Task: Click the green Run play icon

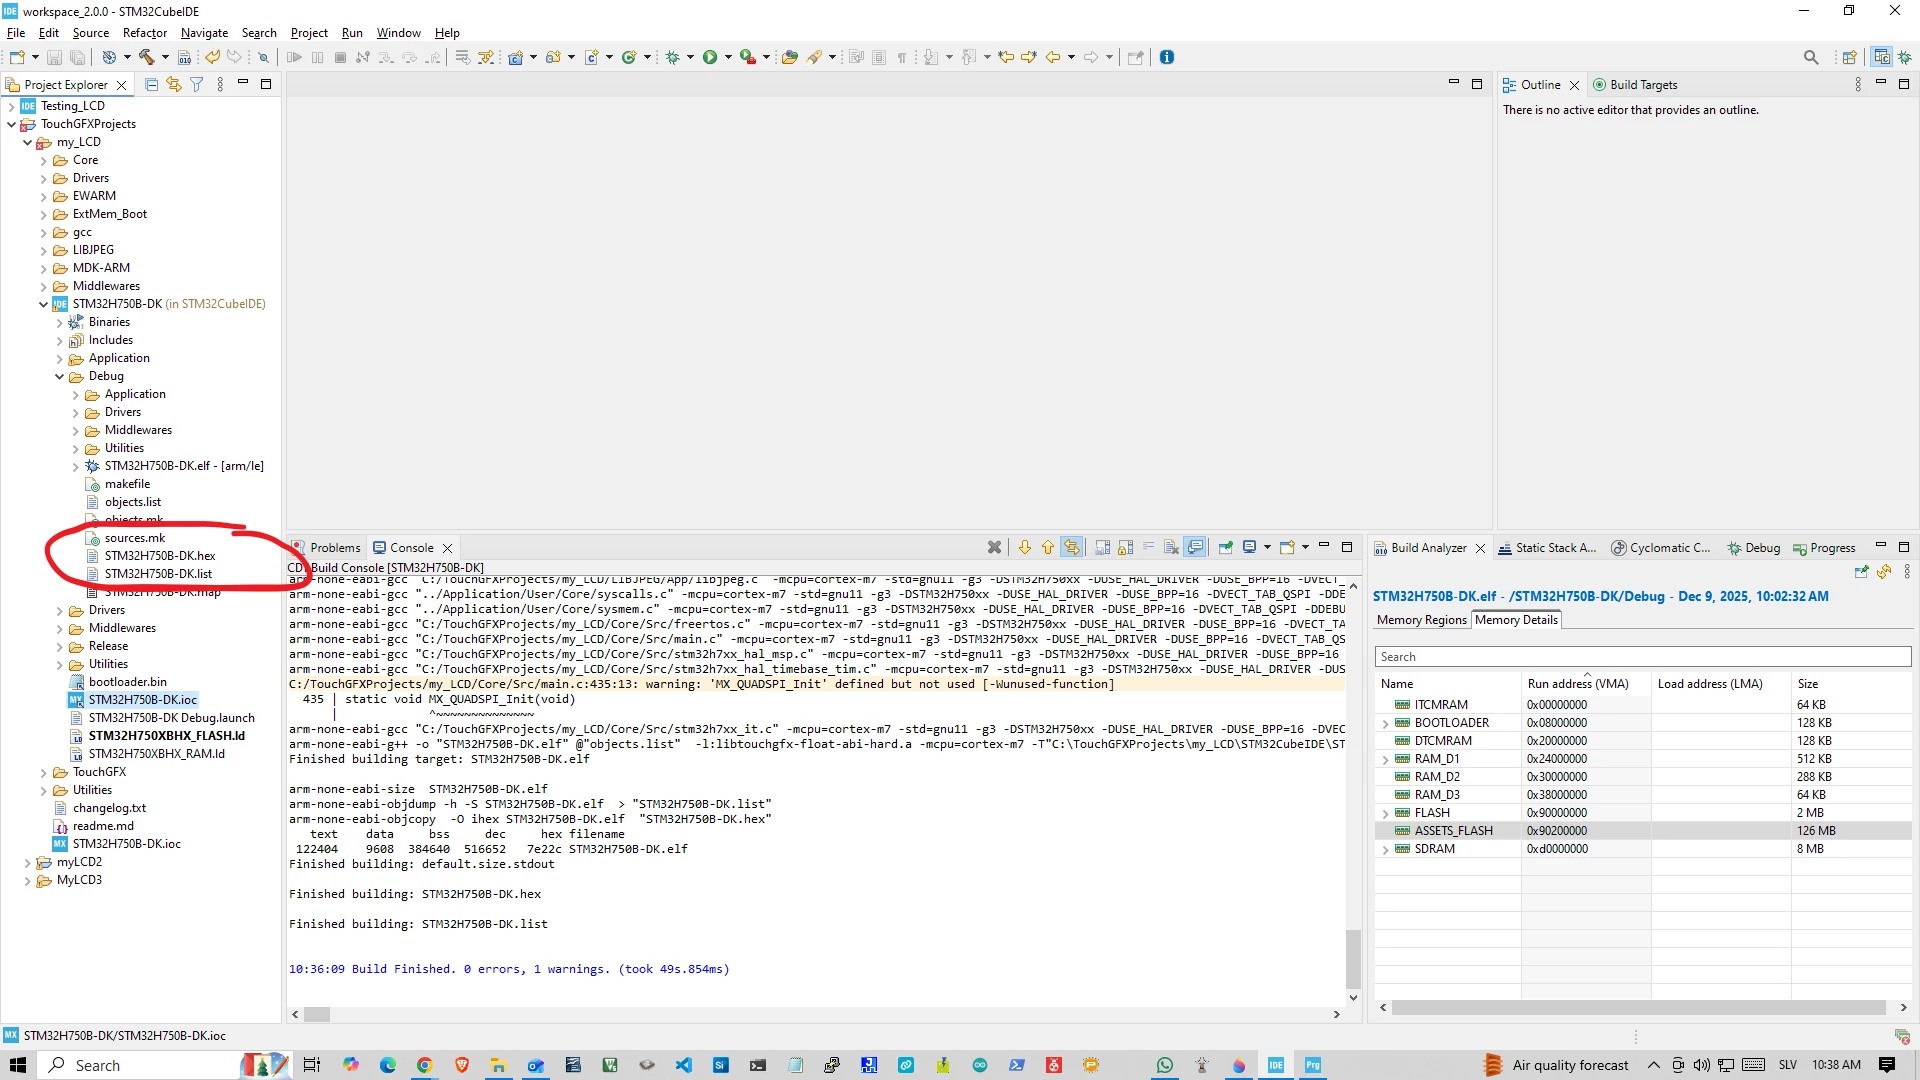Action: click(x=710, y=57)
